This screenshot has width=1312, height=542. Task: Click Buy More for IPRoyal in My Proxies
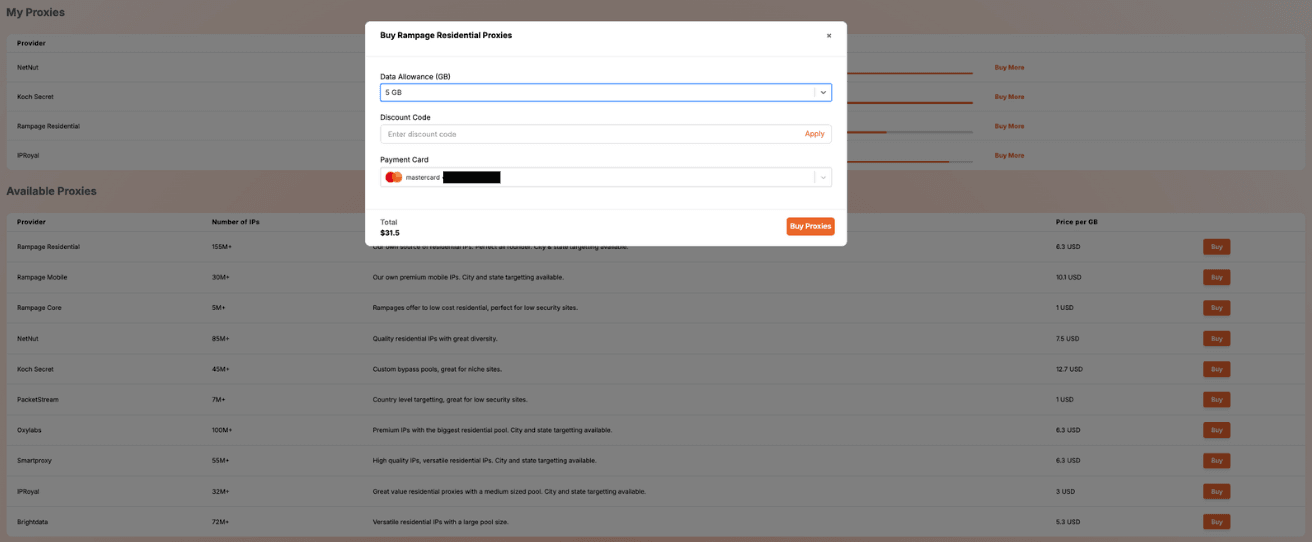point(1009,155)
